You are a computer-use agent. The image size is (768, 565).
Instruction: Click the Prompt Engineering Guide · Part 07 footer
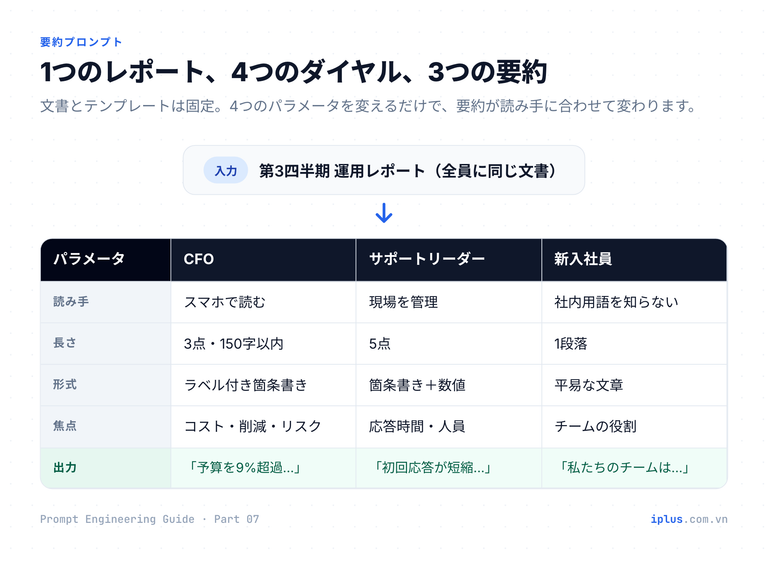coord(149,519)
